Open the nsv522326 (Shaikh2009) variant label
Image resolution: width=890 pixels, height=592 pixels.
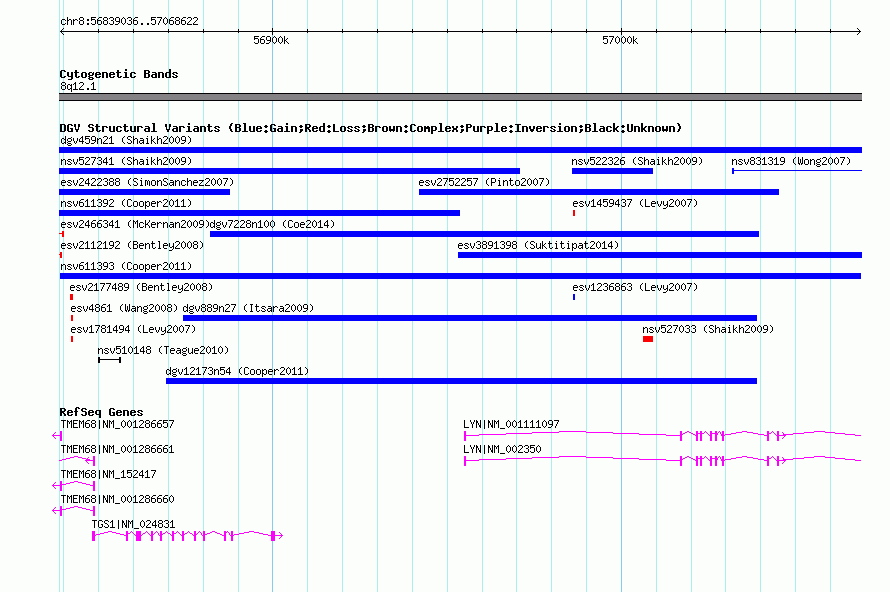(637, 161)
